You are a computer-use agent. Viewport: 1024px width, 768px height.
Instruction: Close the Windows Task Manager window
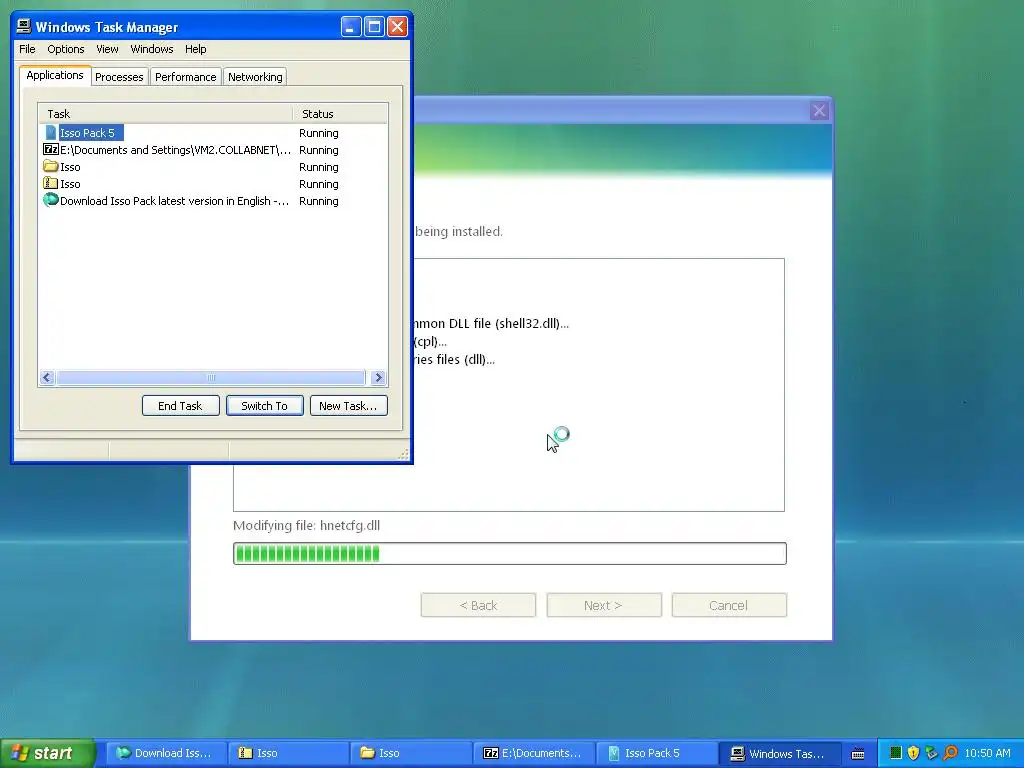coord(397,27)
